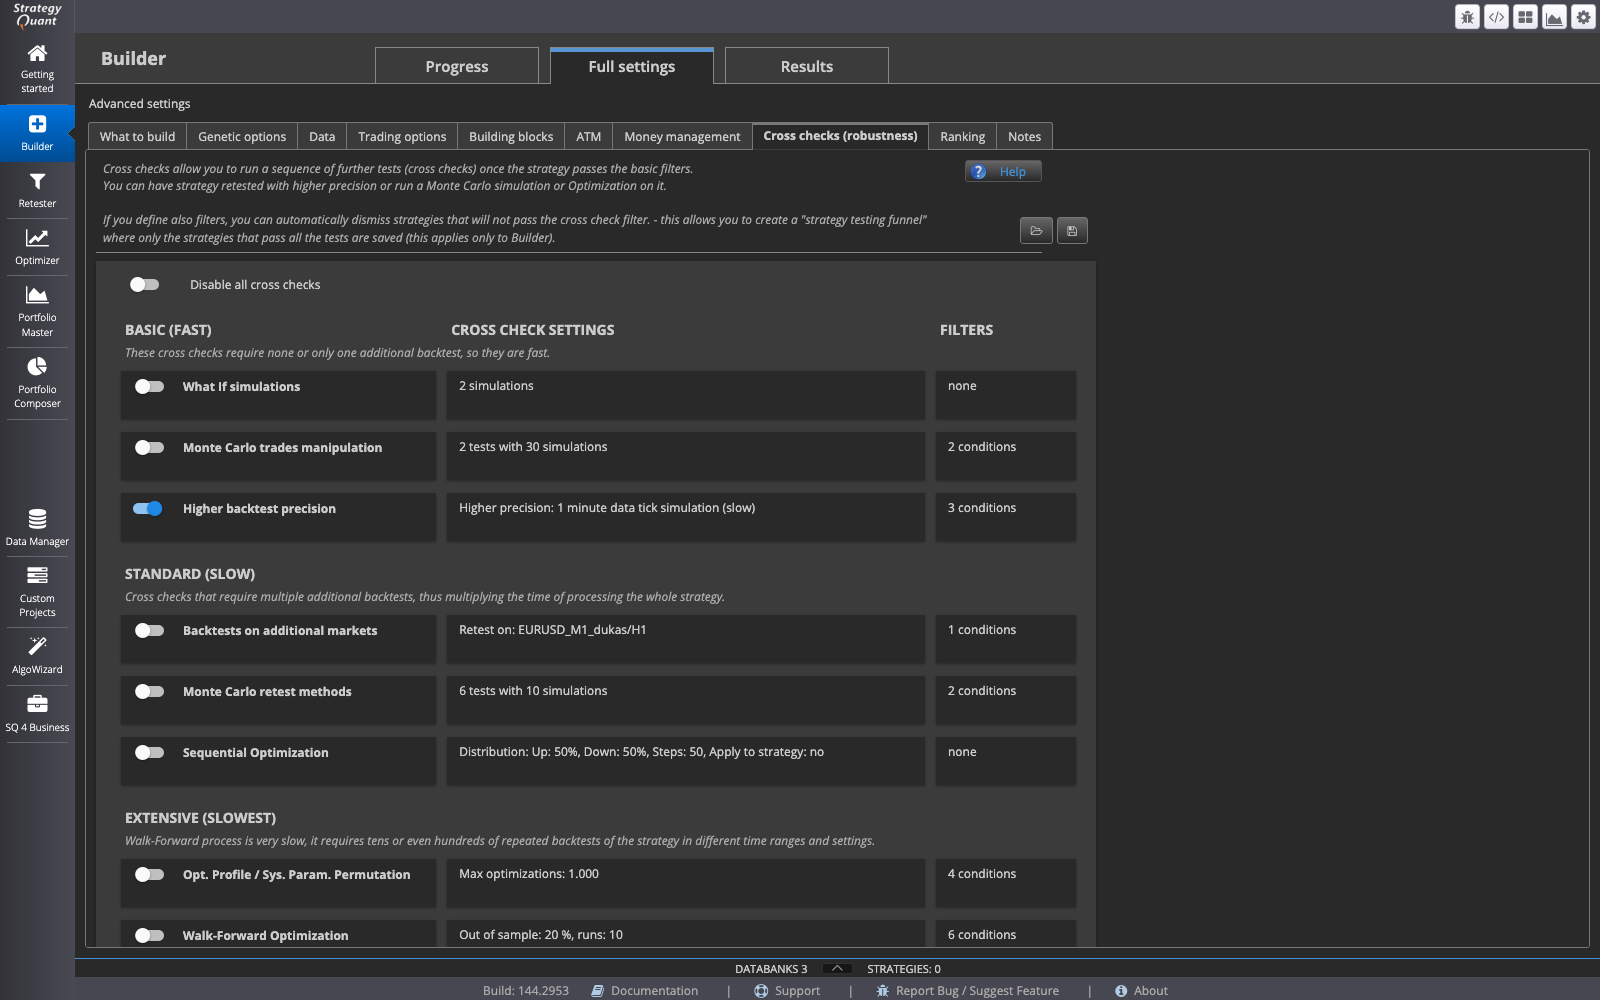Click the grid layout icon top right

(x=1525, y=17)
